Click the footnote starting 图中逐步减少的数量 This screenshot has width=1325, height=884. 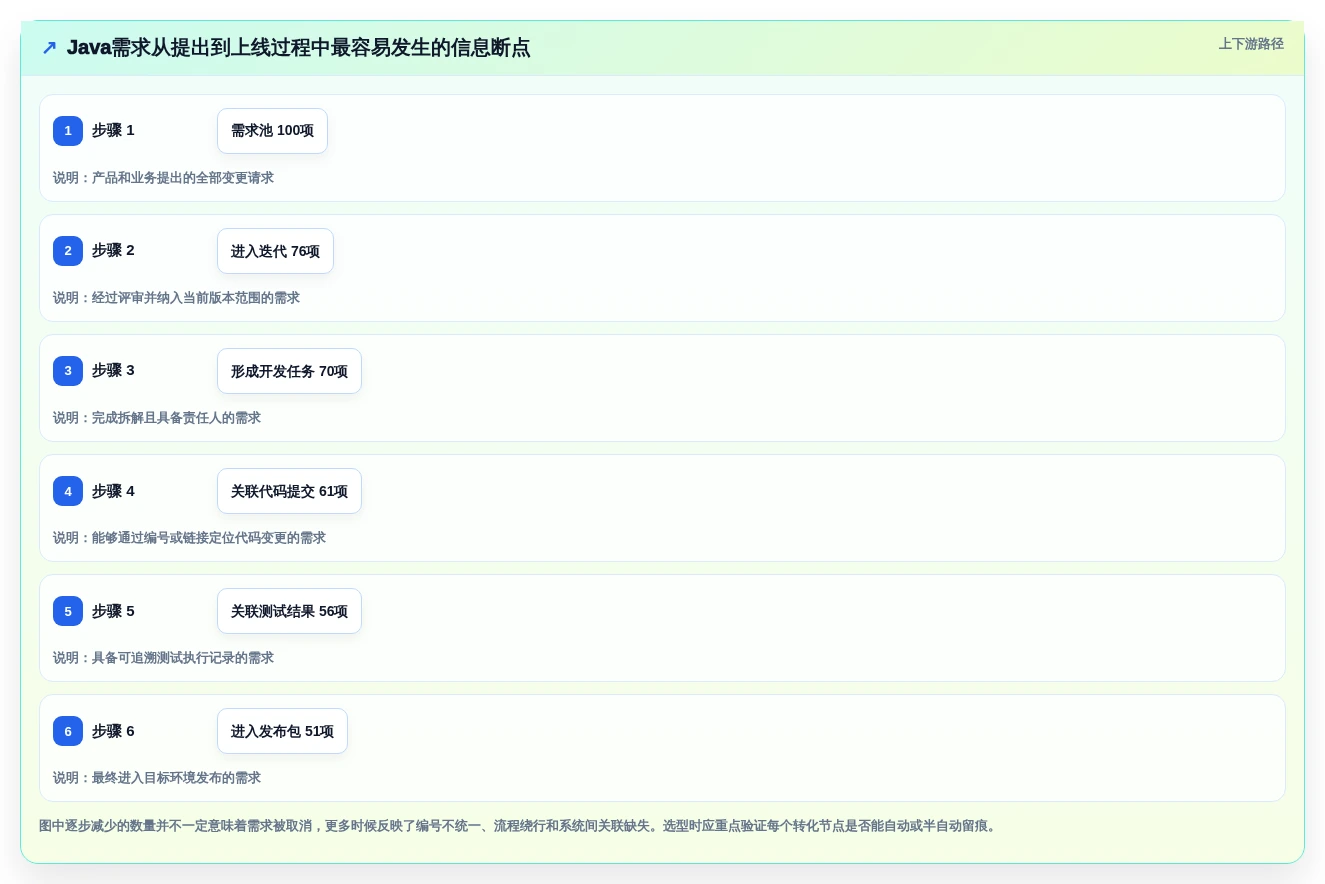click(520, 826)
